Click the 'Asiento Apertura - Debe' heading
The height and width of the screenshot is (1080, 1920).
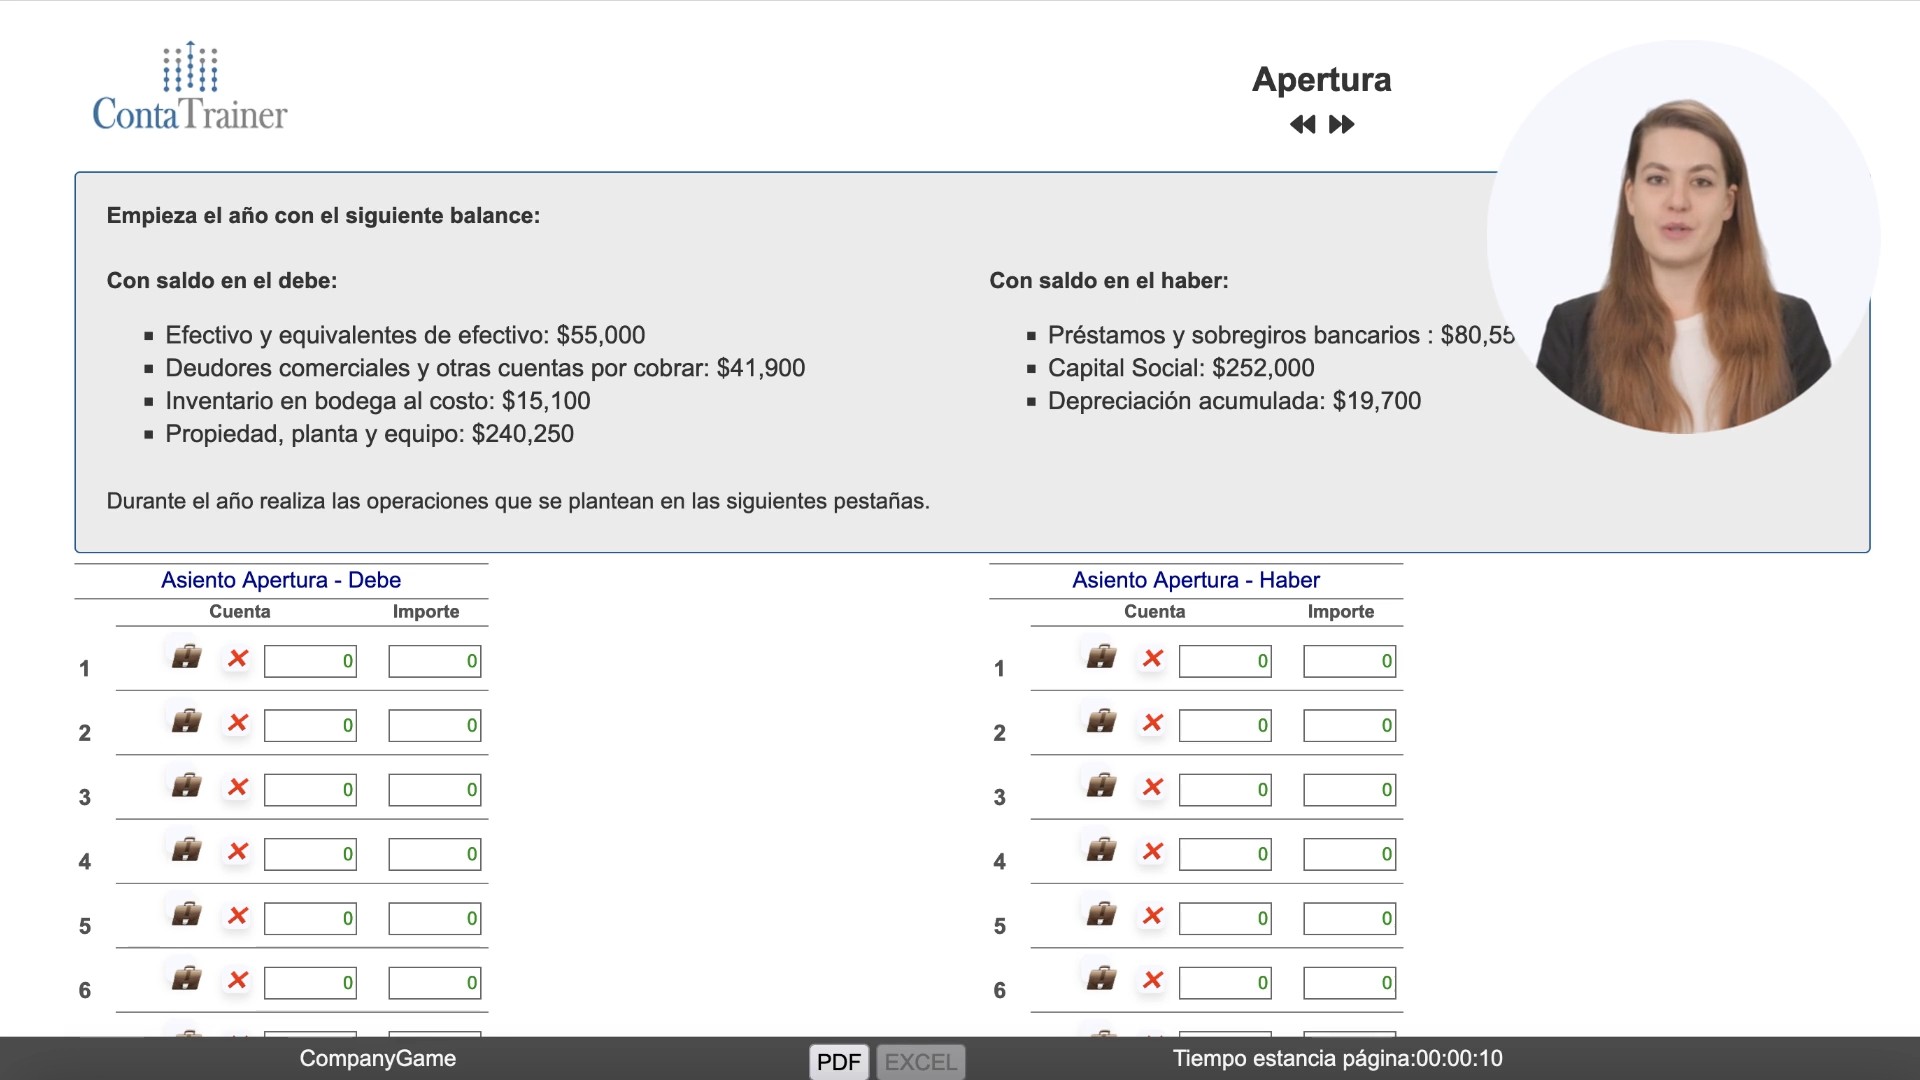click(x=281, y=580)
